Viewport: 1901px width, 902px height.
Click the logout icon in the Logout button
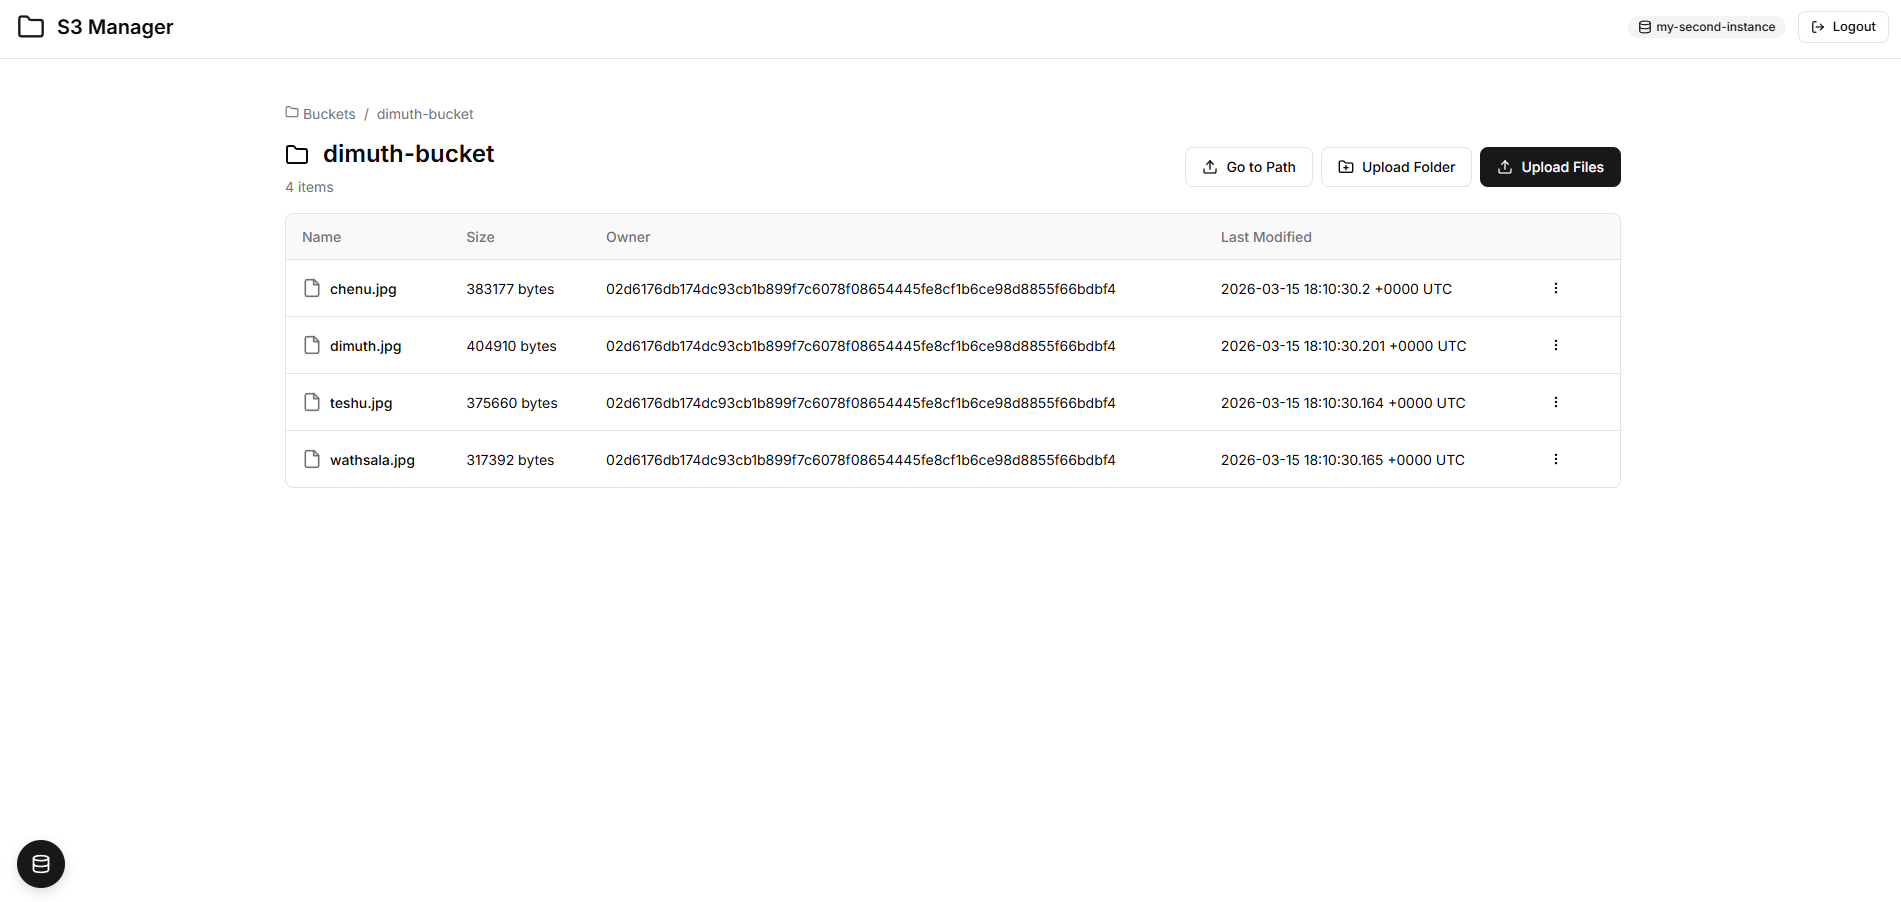tap(1815, 26)
